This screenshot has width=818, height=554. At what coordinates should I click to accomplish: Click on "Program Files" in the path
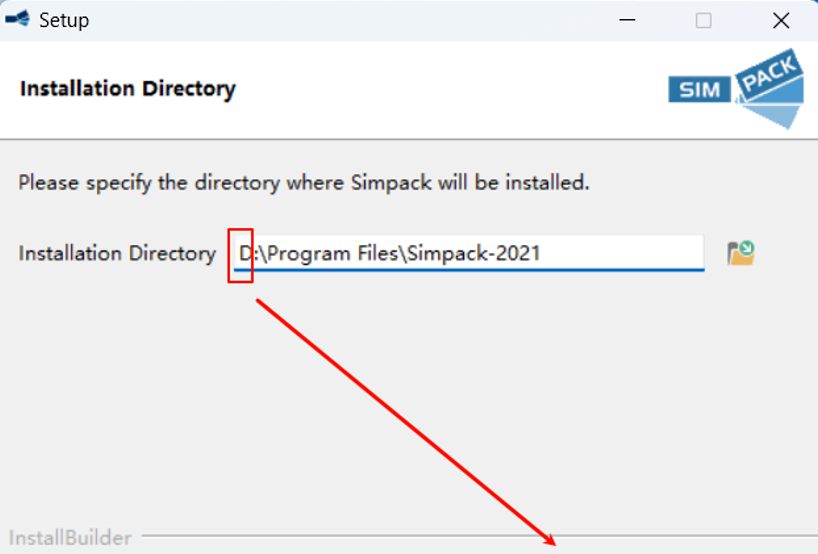pos(334,254)
